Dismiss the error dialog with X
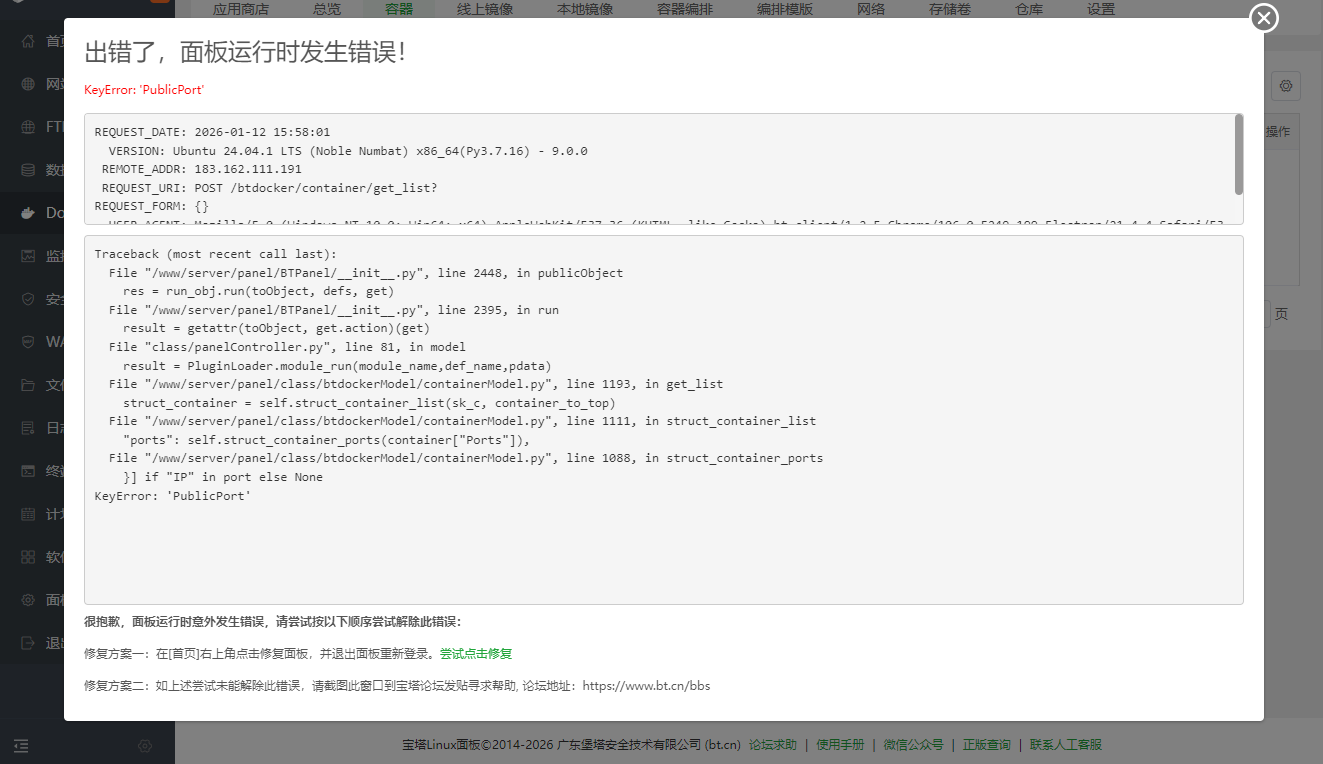Viewport: 1323px width, 764px height. coord(1263,18)
